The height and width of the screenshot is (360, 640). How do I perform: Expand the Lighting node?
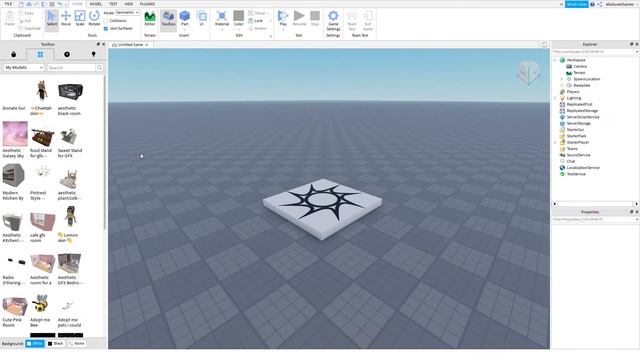(x=555, y=98)
